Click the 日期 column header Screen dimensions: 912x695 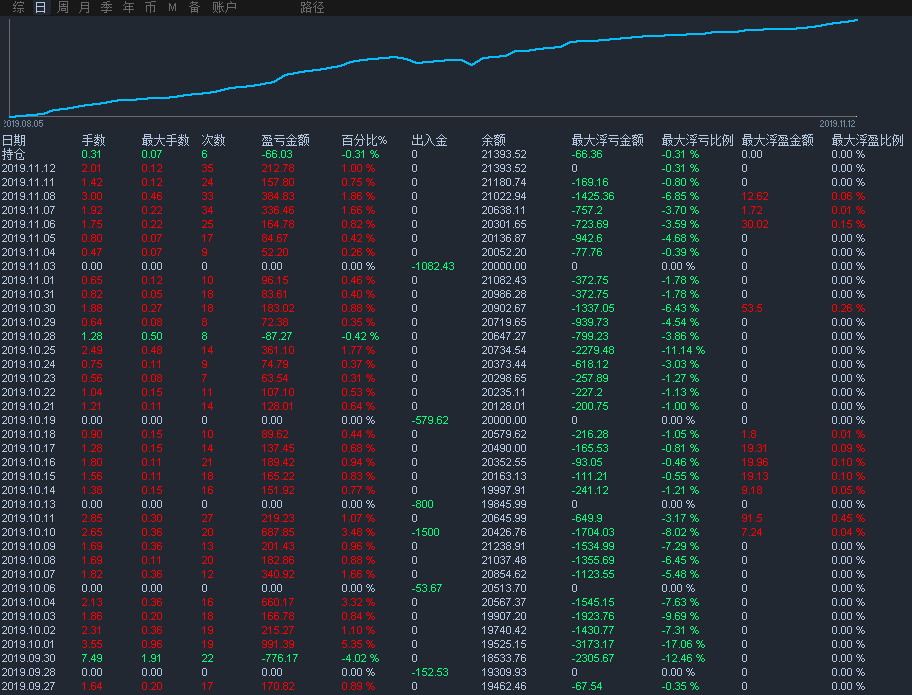pyautogui.click(x=14, y=141)
